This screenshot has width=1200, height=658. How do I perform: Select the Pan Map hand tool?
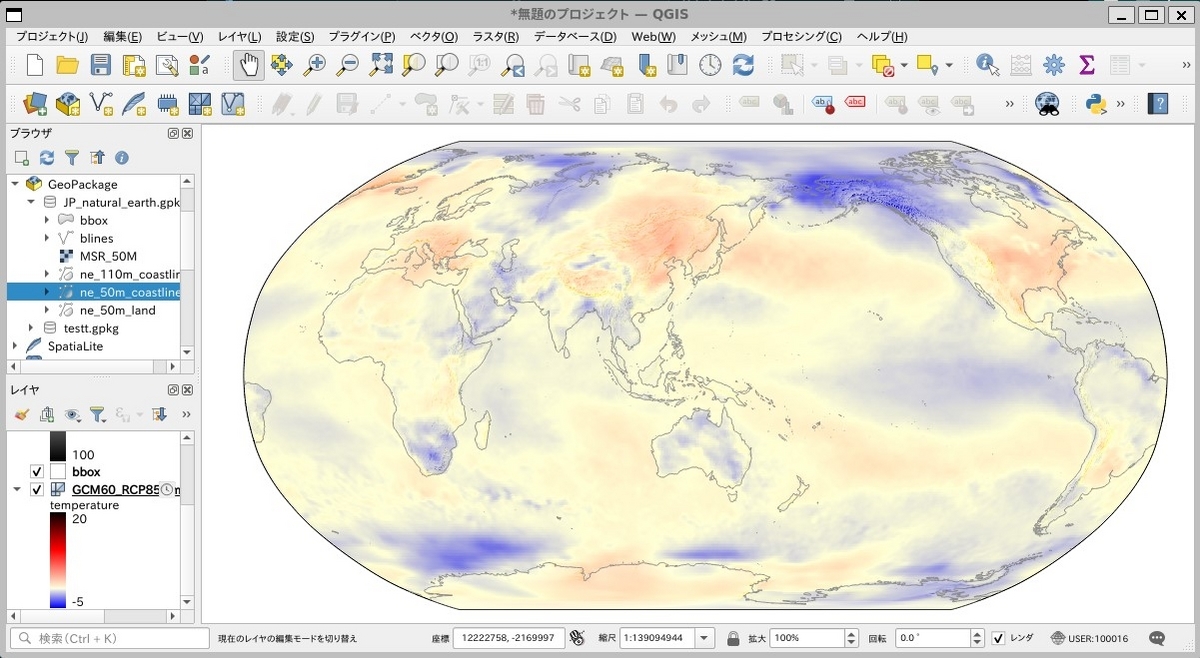[249, 65]
